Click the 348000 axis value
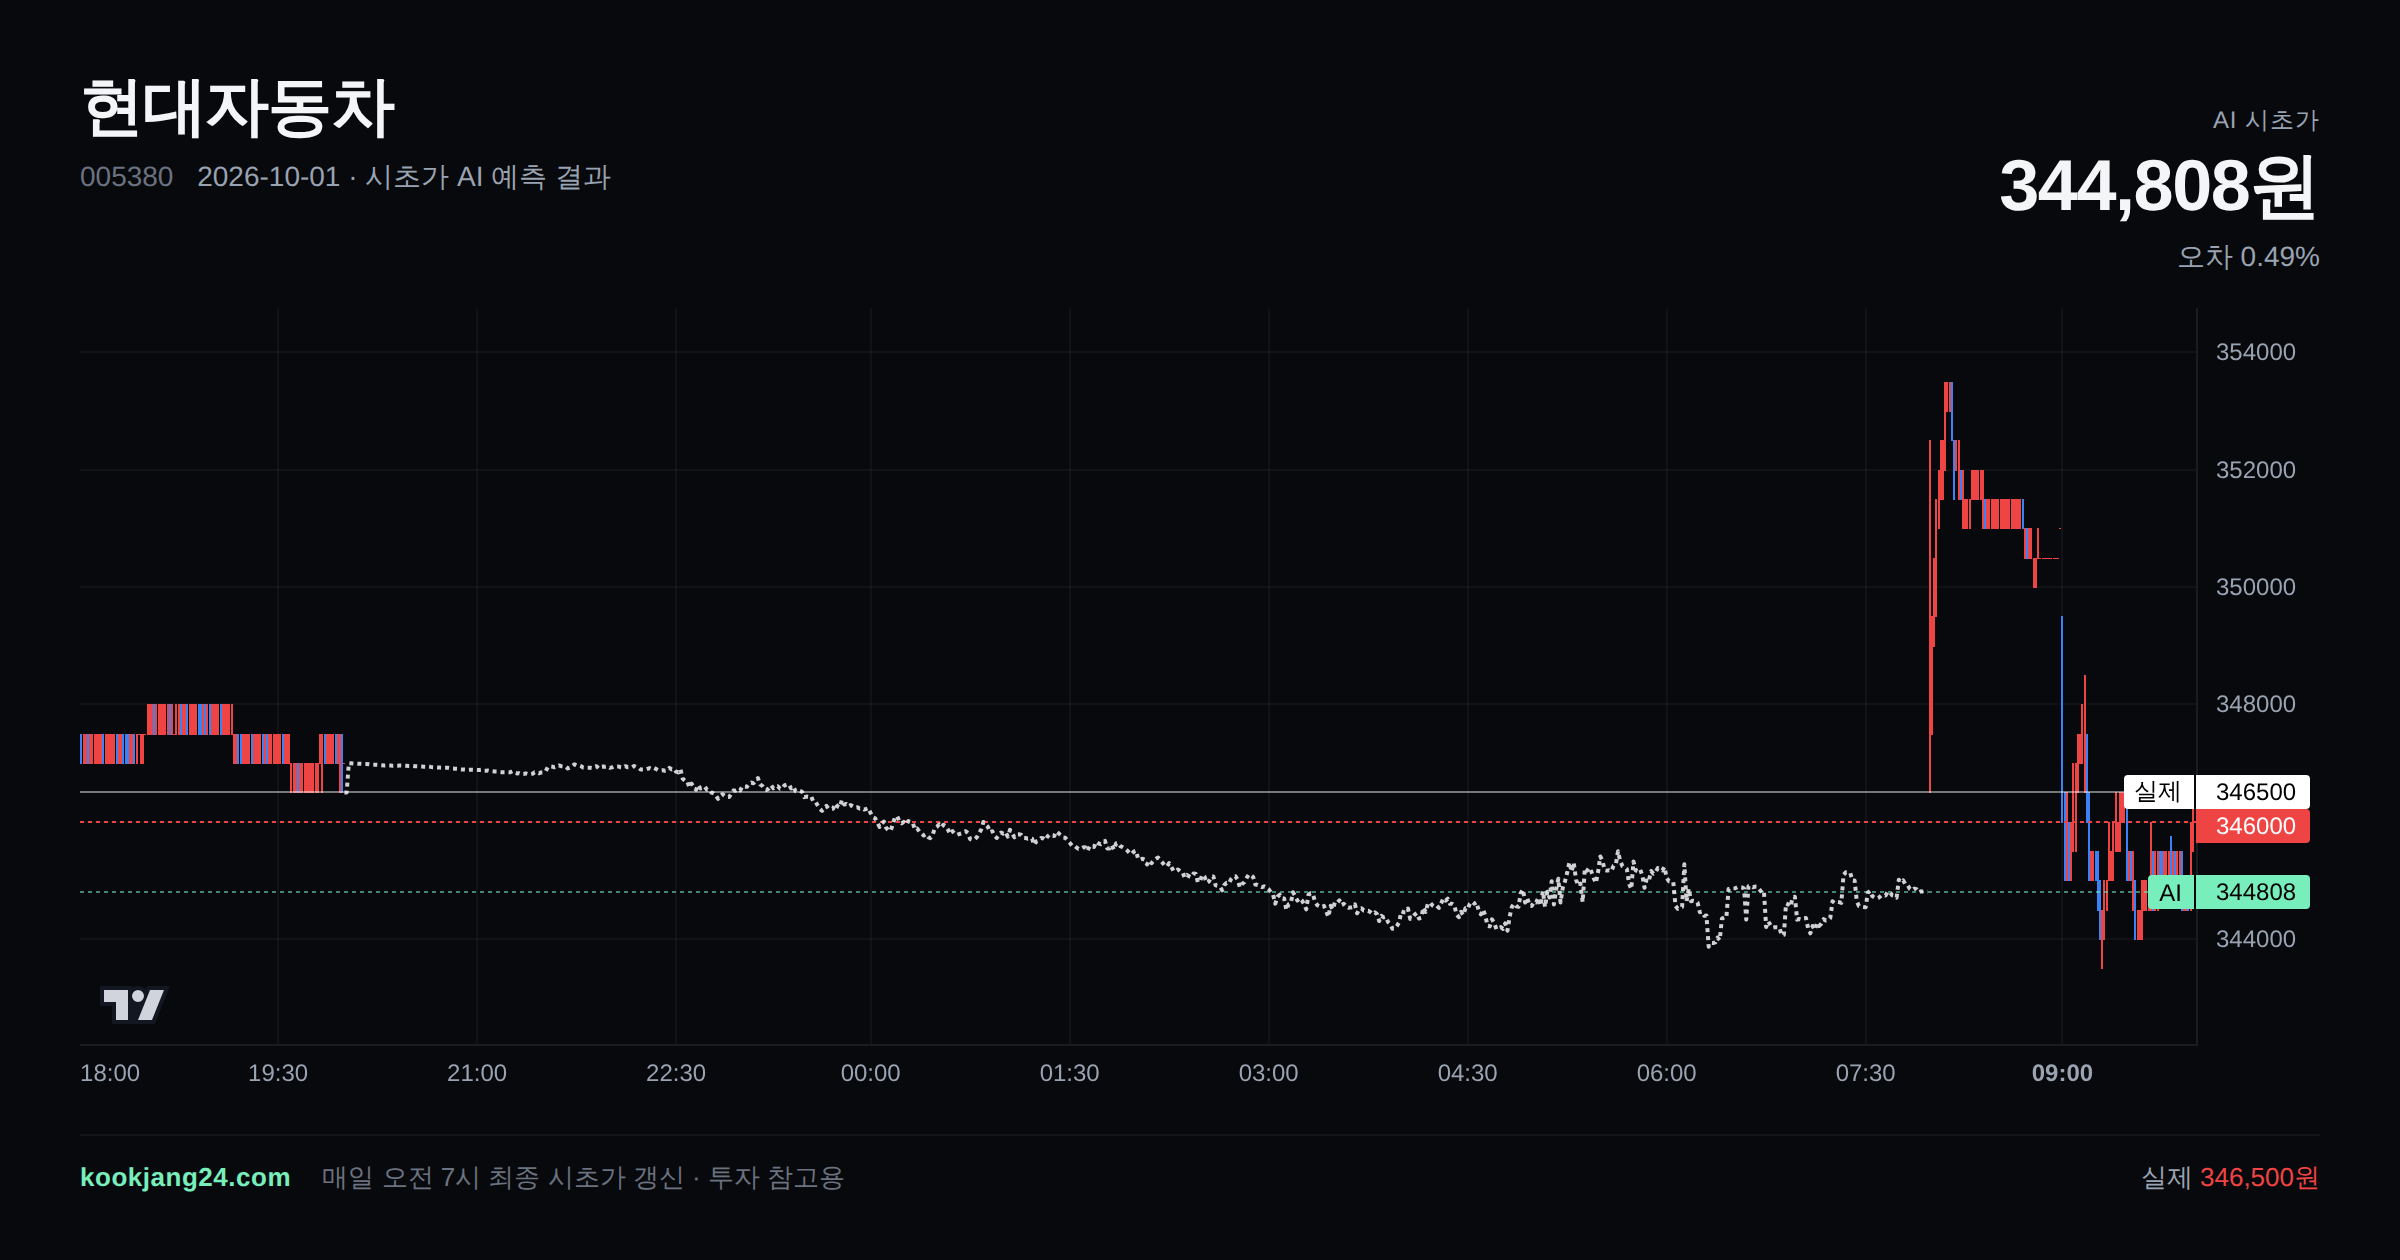This screenshot has height=1260, width=2400. [x=2255, y=704]
